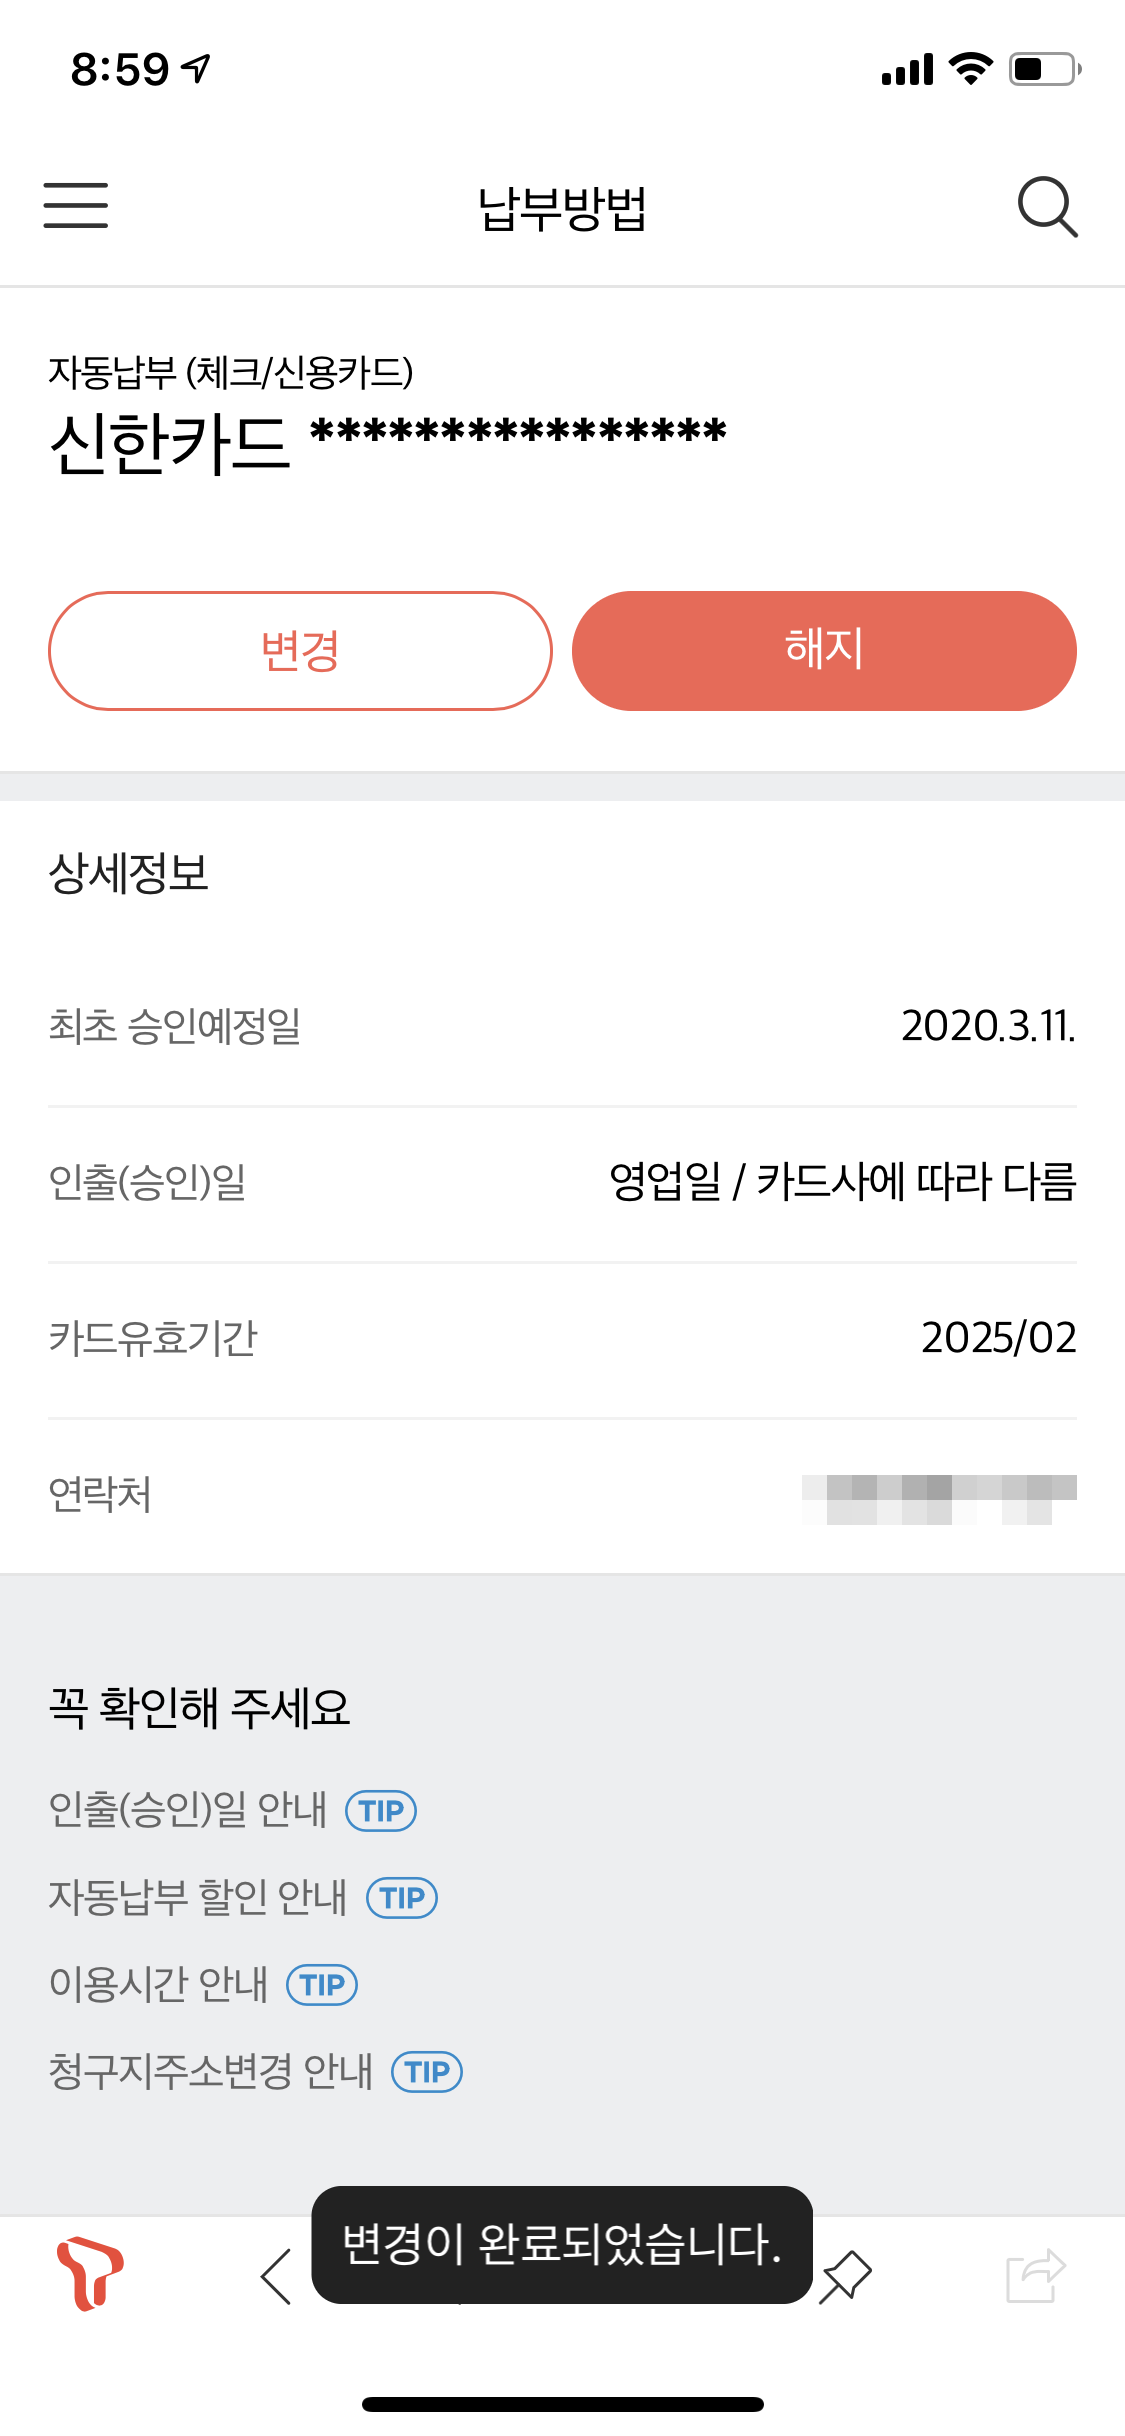Open the 자동납부 할인 안내 link
This screenshot has height=2436, width=1125.
pos(198,1897)
